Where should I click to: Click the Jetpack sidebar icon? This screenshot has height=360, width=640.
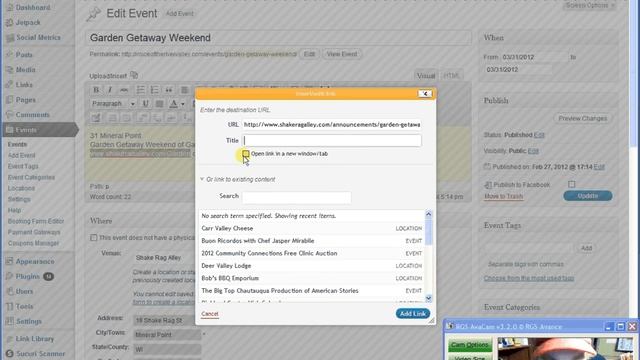coord(9,22)
